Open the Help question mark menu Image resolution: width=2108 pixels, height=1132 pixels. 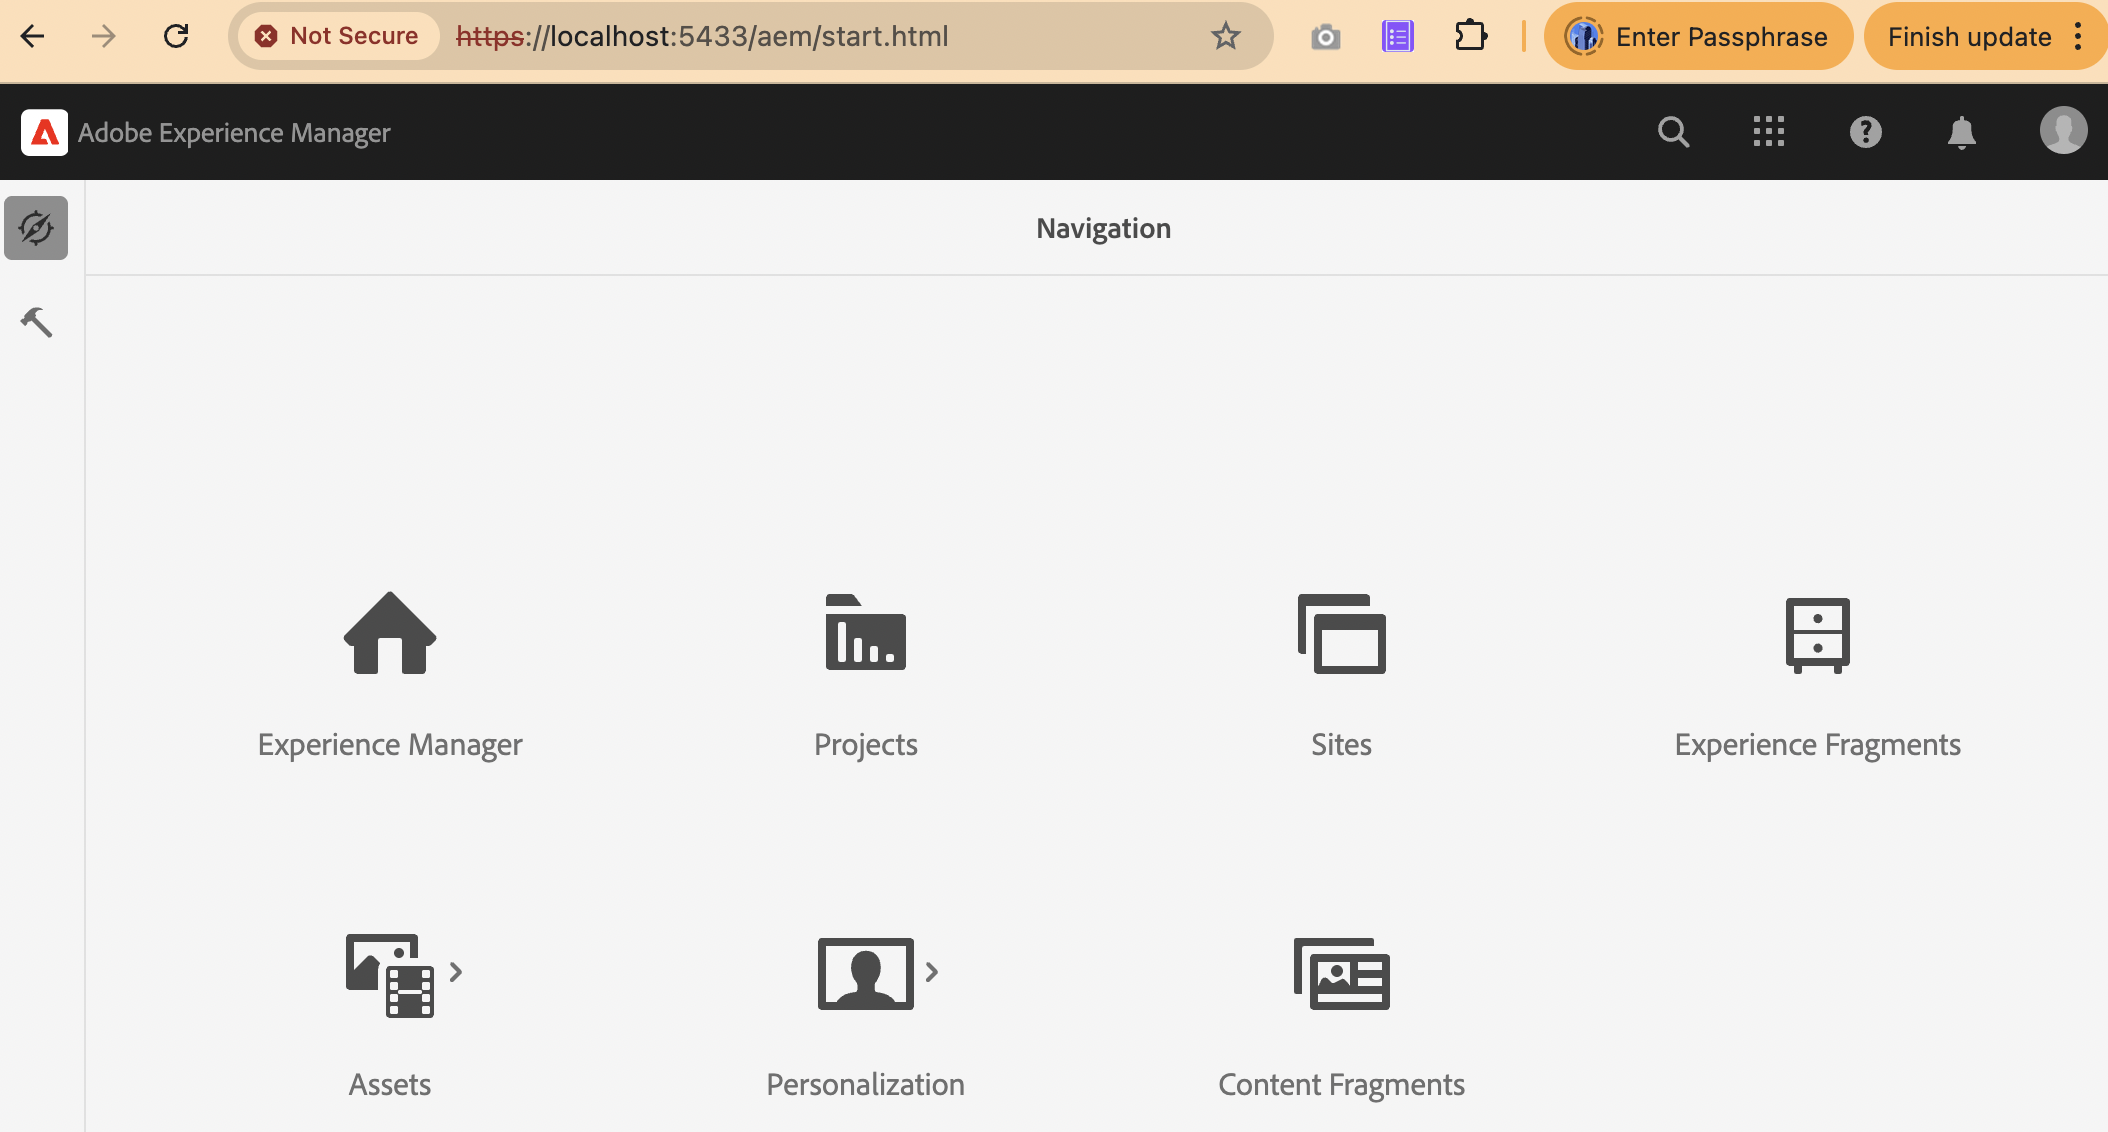1865,132
